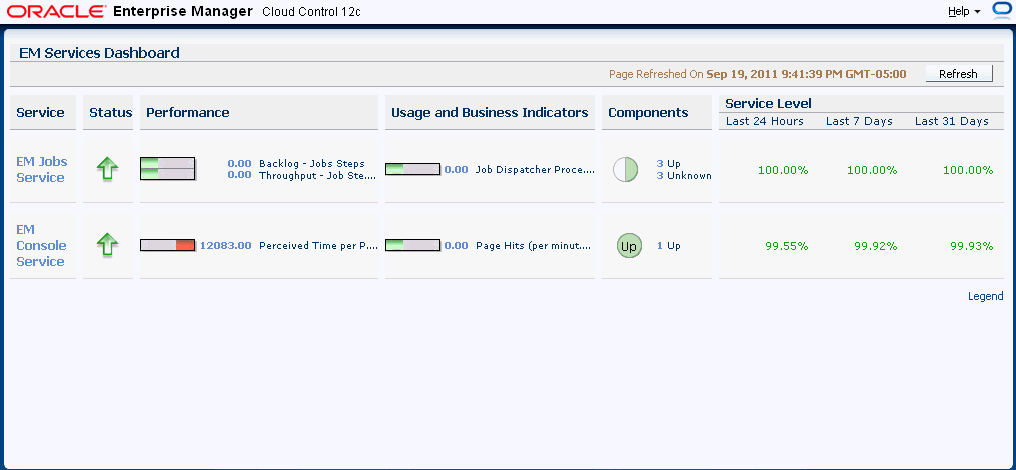Image resolution: width=1016 pixels, height=470 pixels.
Task: Click the Service column header
Action: click(40, 112)
